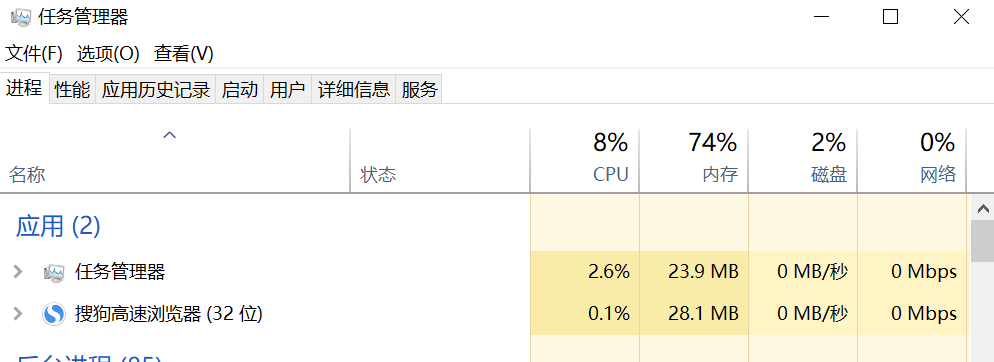
Task: Toggle sort order arrow above 名称 column
Action: [169, 134]
